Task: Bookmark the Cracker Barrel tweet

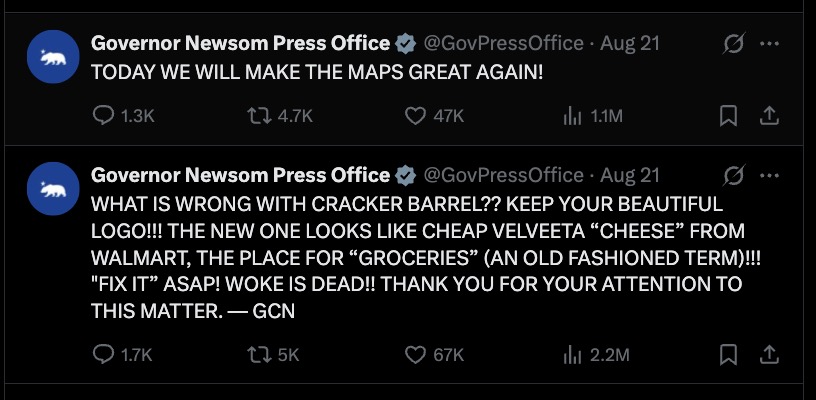Action: [728, 355]
